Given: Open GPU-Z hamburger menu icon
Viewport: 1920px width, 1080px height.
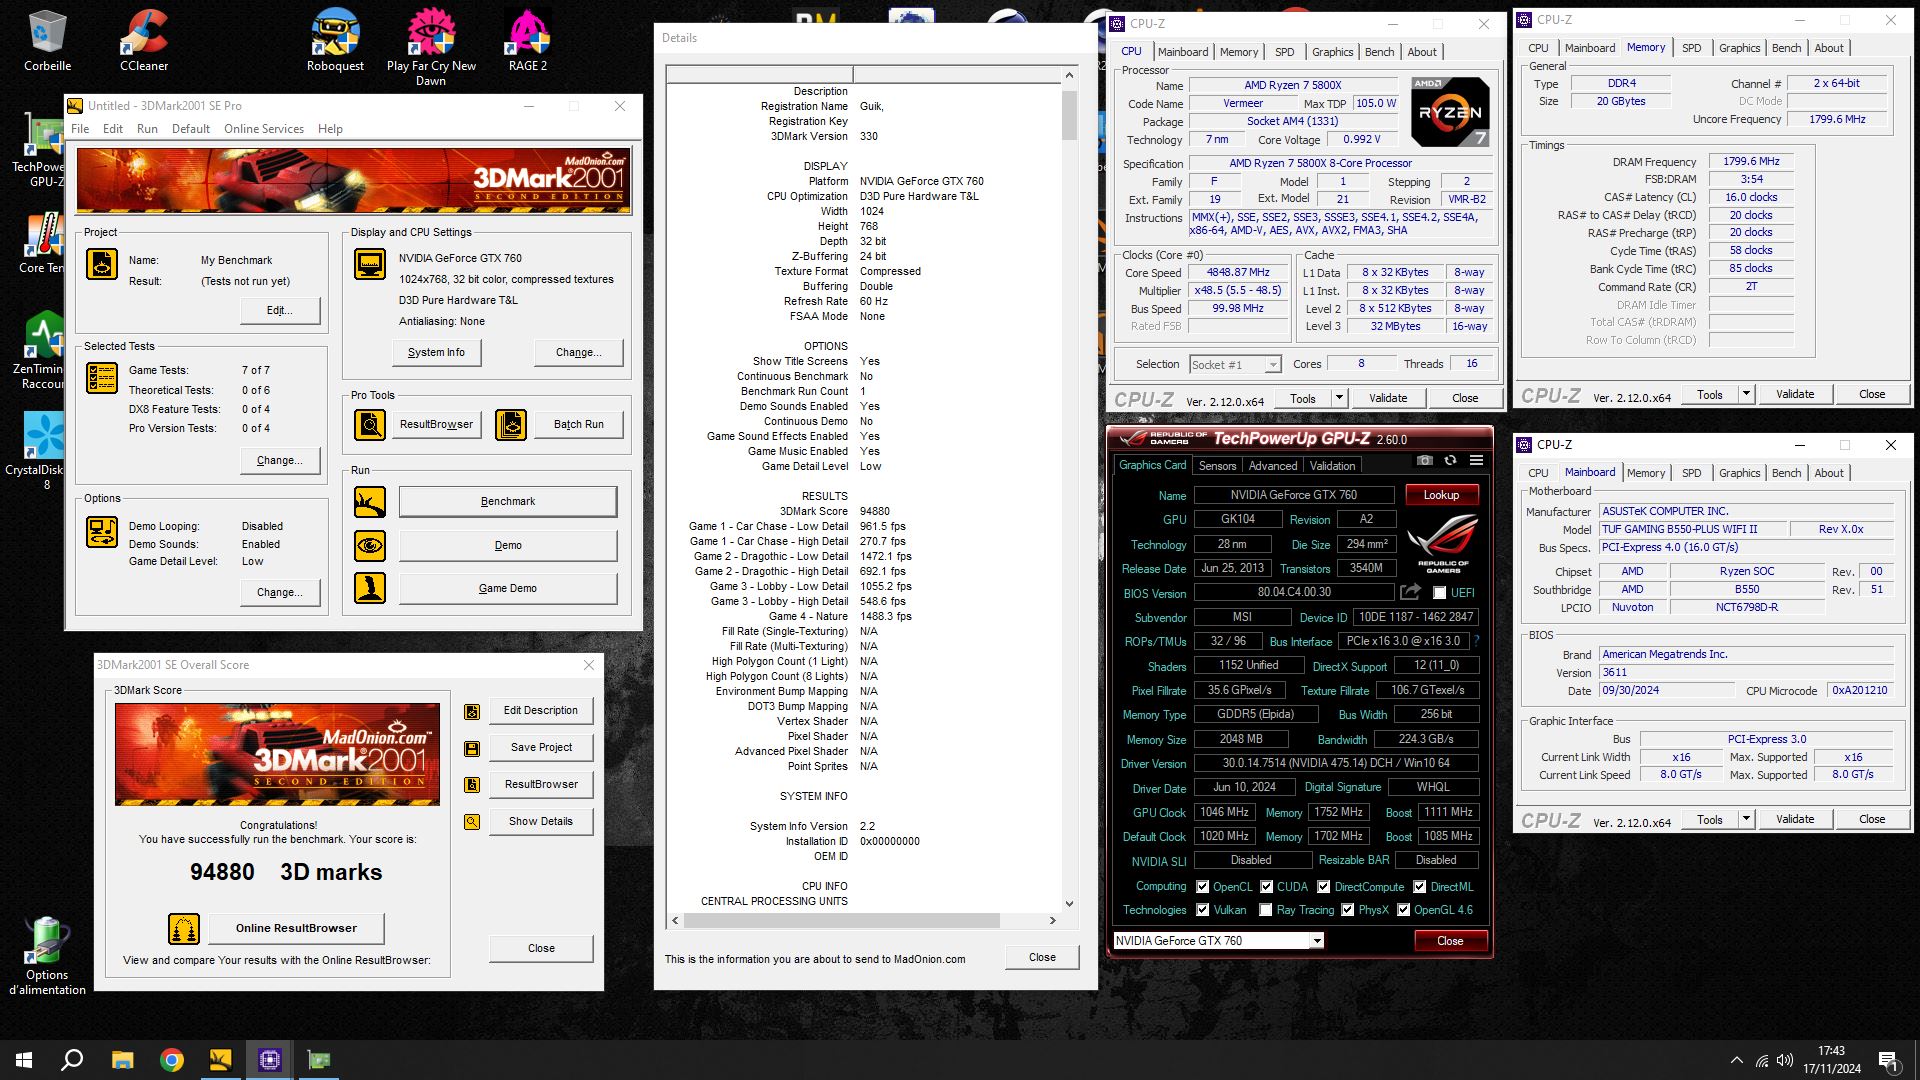Looking at the screenshot, I should tap(1476, 461).
